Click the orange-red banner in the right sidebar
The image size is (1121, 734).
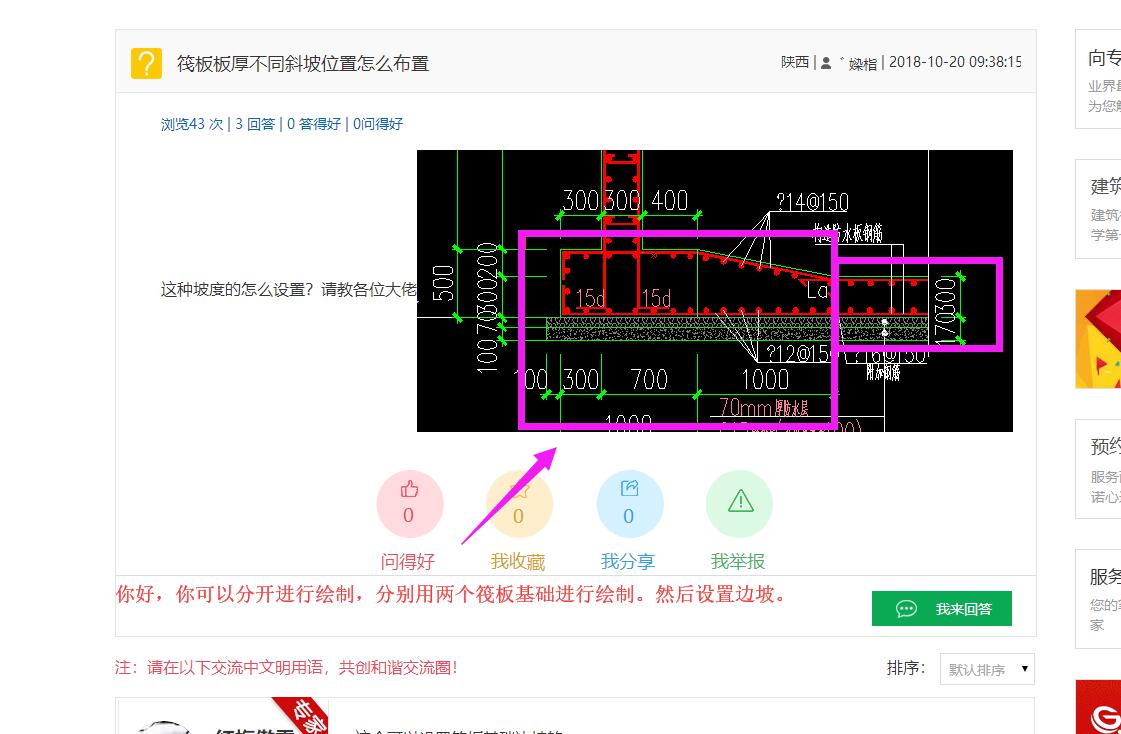[1098, 339]
